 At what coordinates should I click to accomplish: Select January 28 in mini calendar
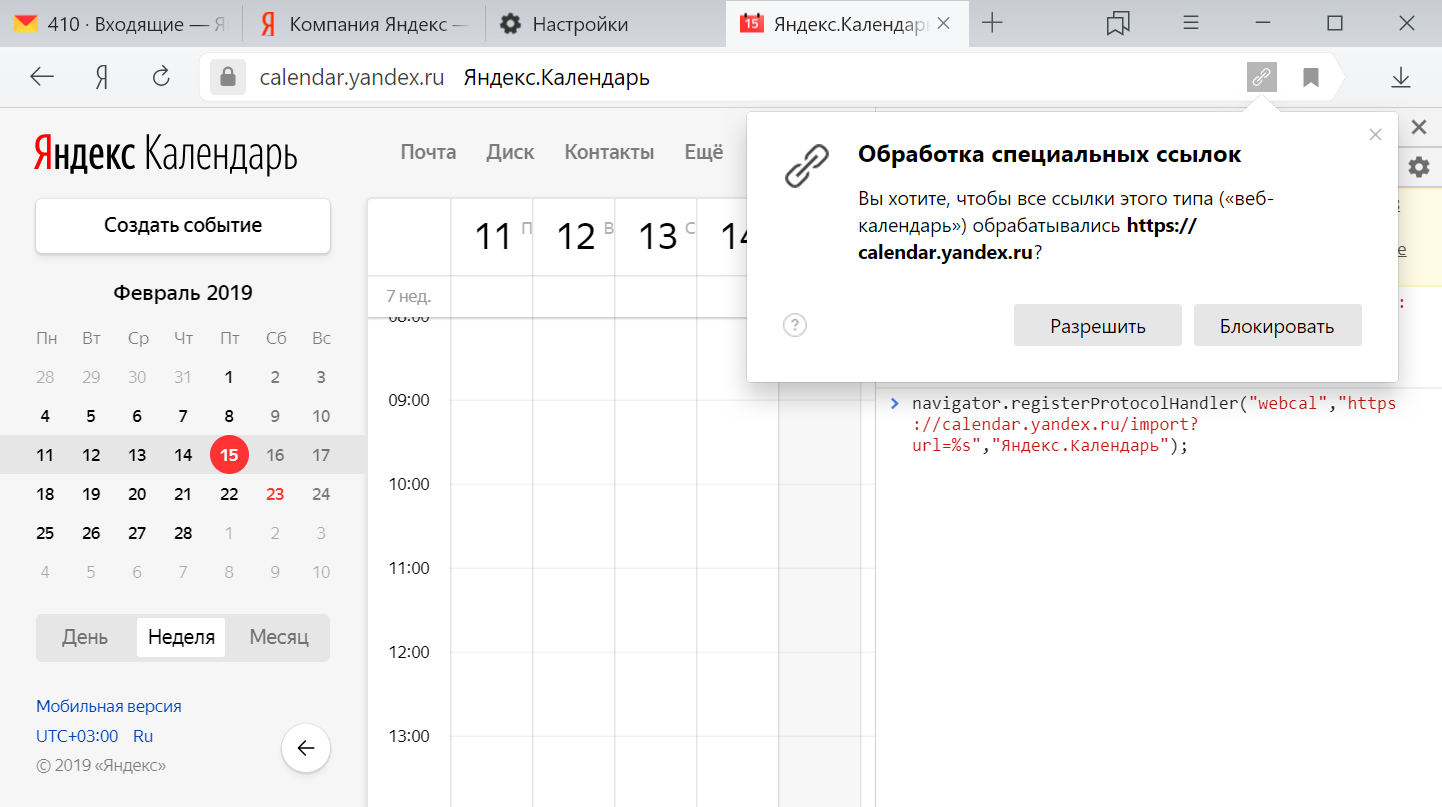coord(45,377)
